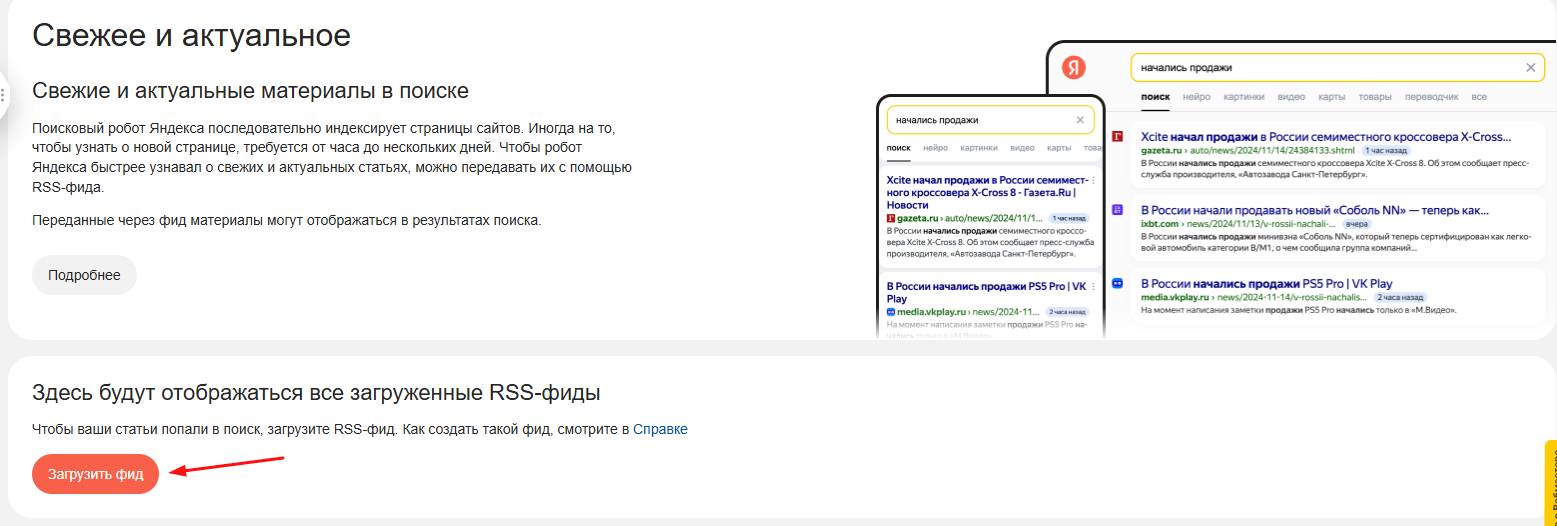Clear the mobile mockup search field with the X
Screen dimensions: 1557x526
(x=1080, y=120)
